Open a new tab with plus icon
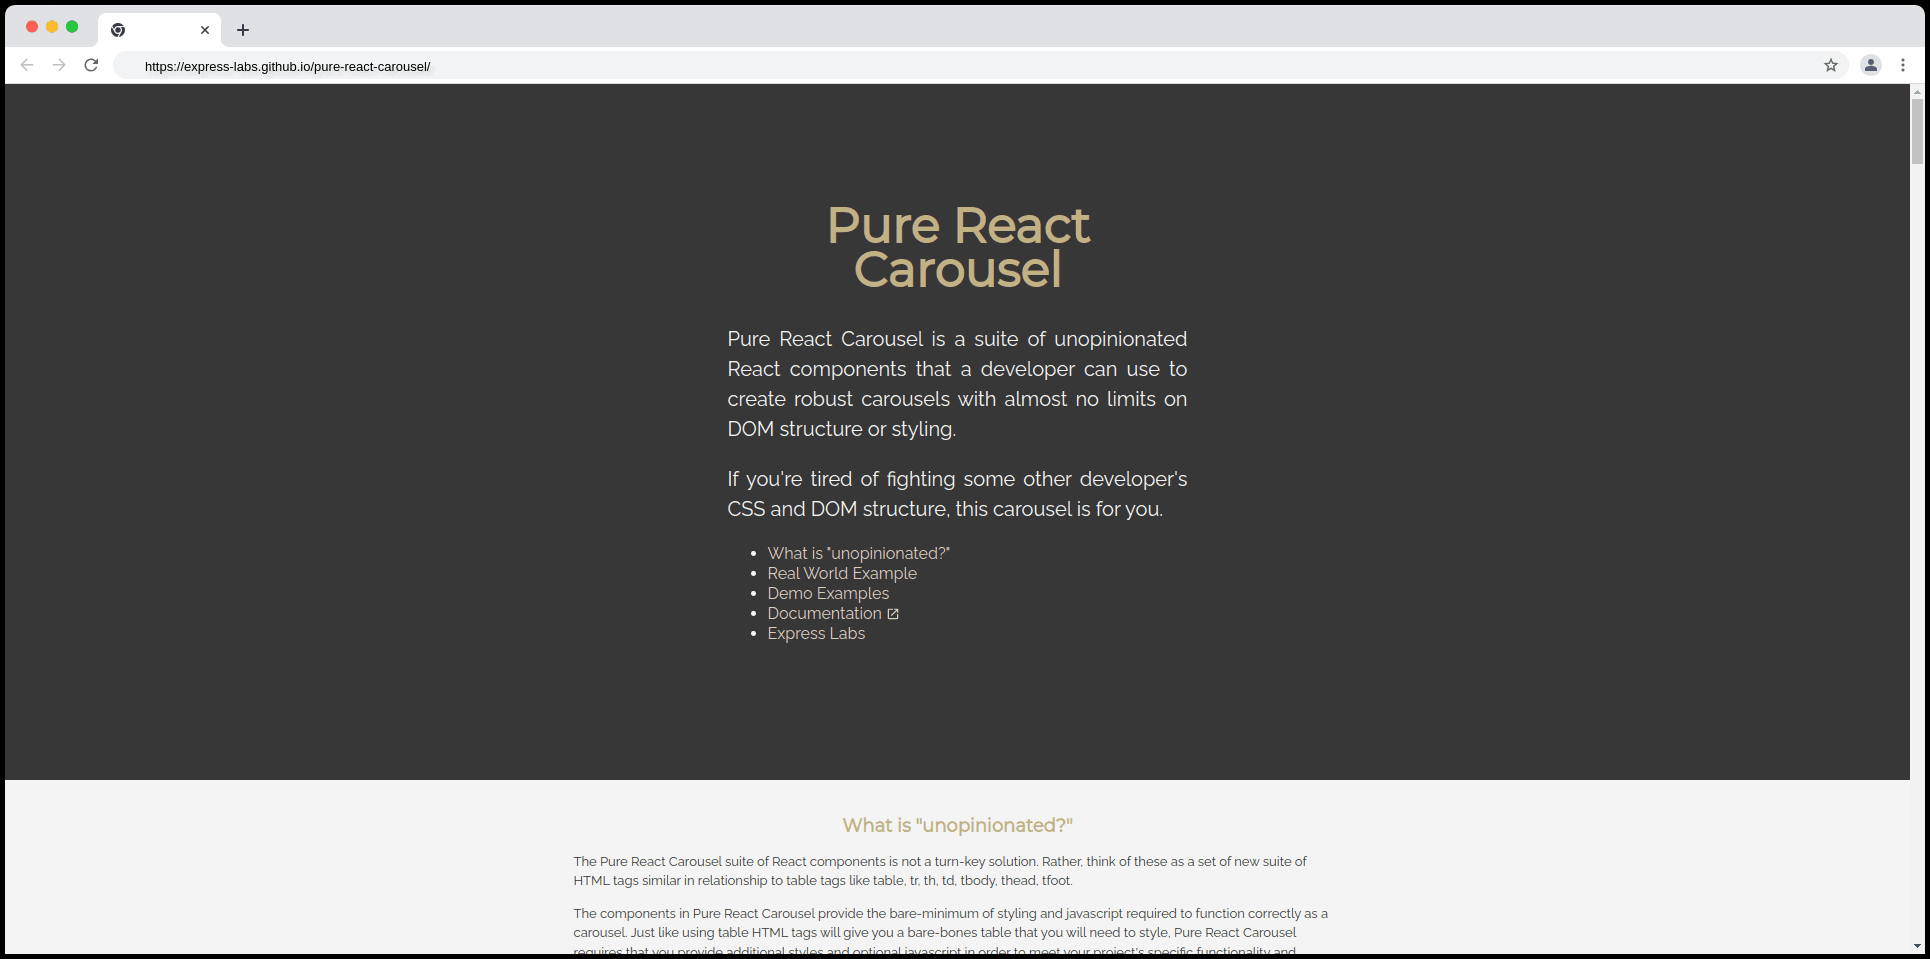 coord(243,30)
